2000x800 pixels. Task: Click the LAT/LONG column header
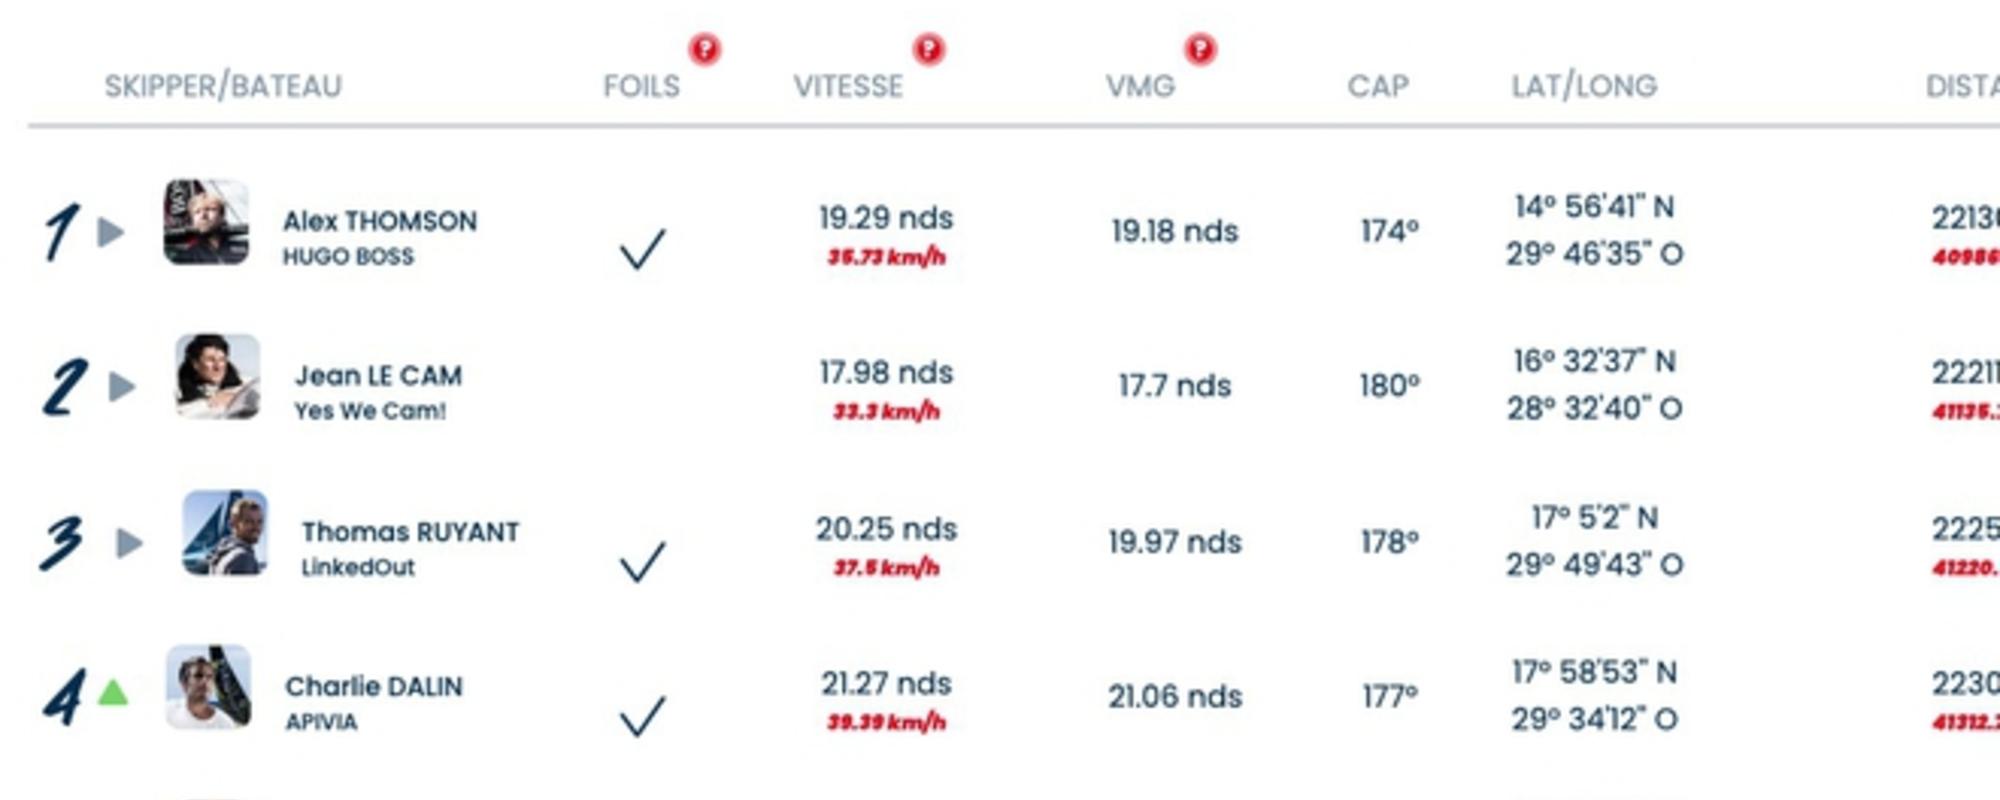coord(1584,86)
